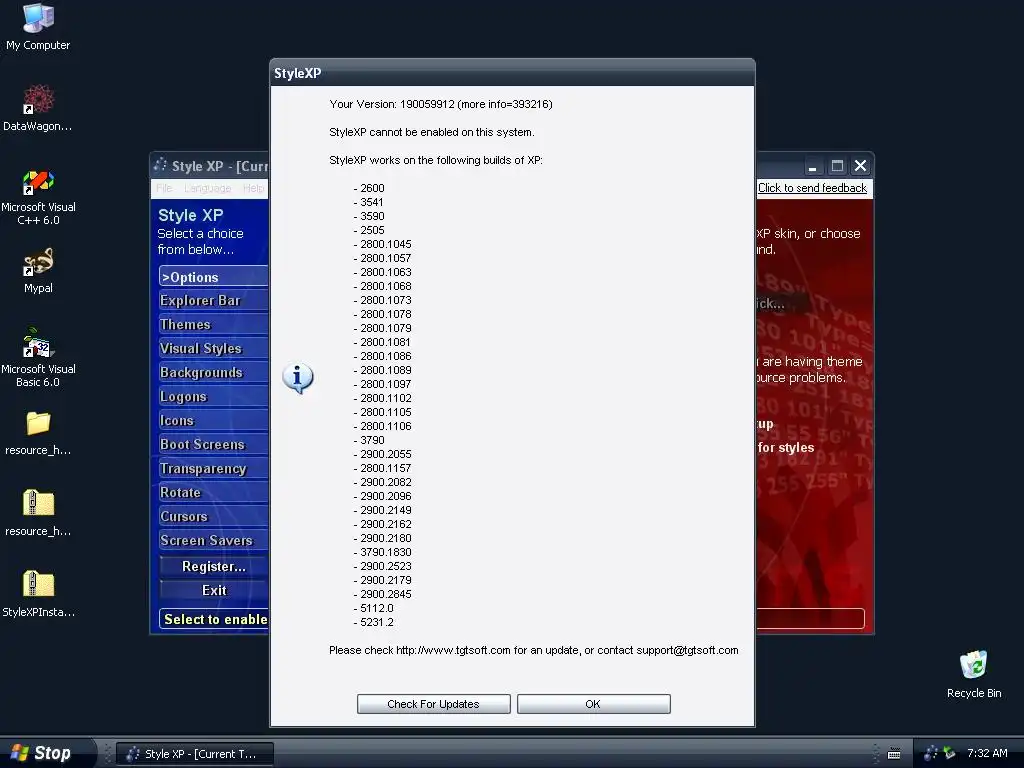Click the keyboard icon in taskbar
This screenshot has height=768, width=1024.
(x=894, y=754)
